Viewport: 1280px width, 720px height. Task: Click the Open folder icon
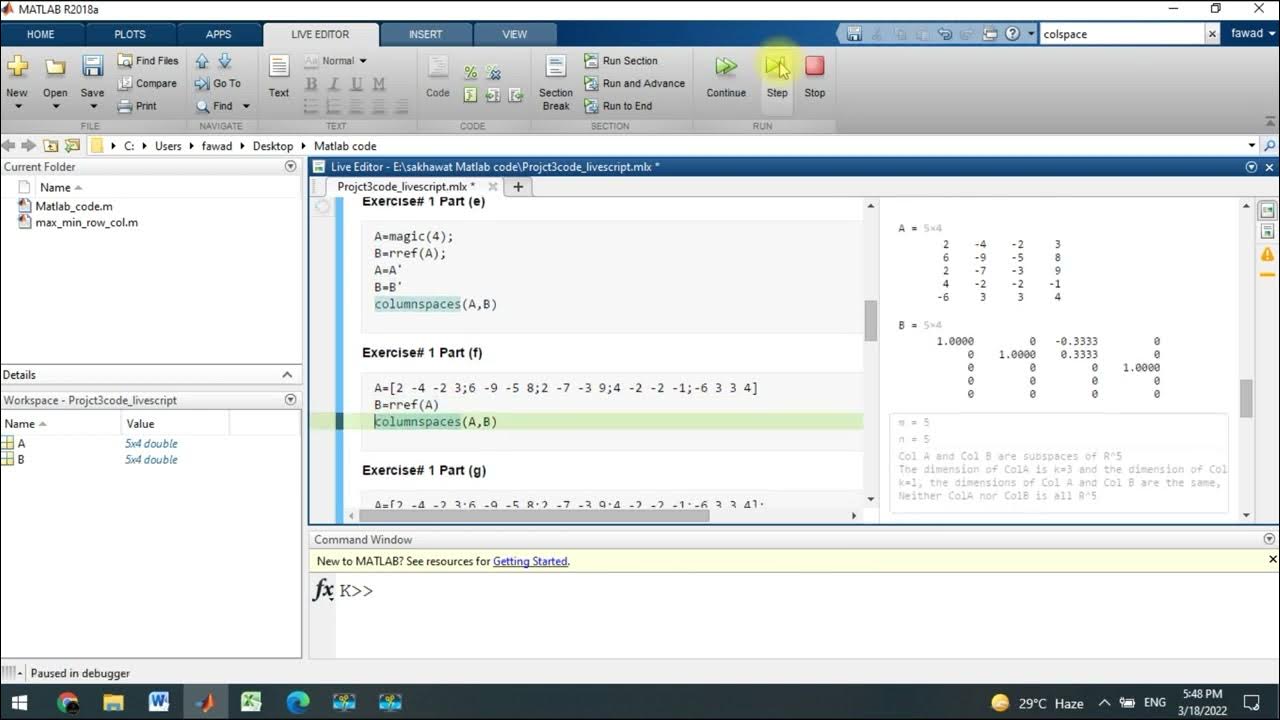(x=55, y=67)
